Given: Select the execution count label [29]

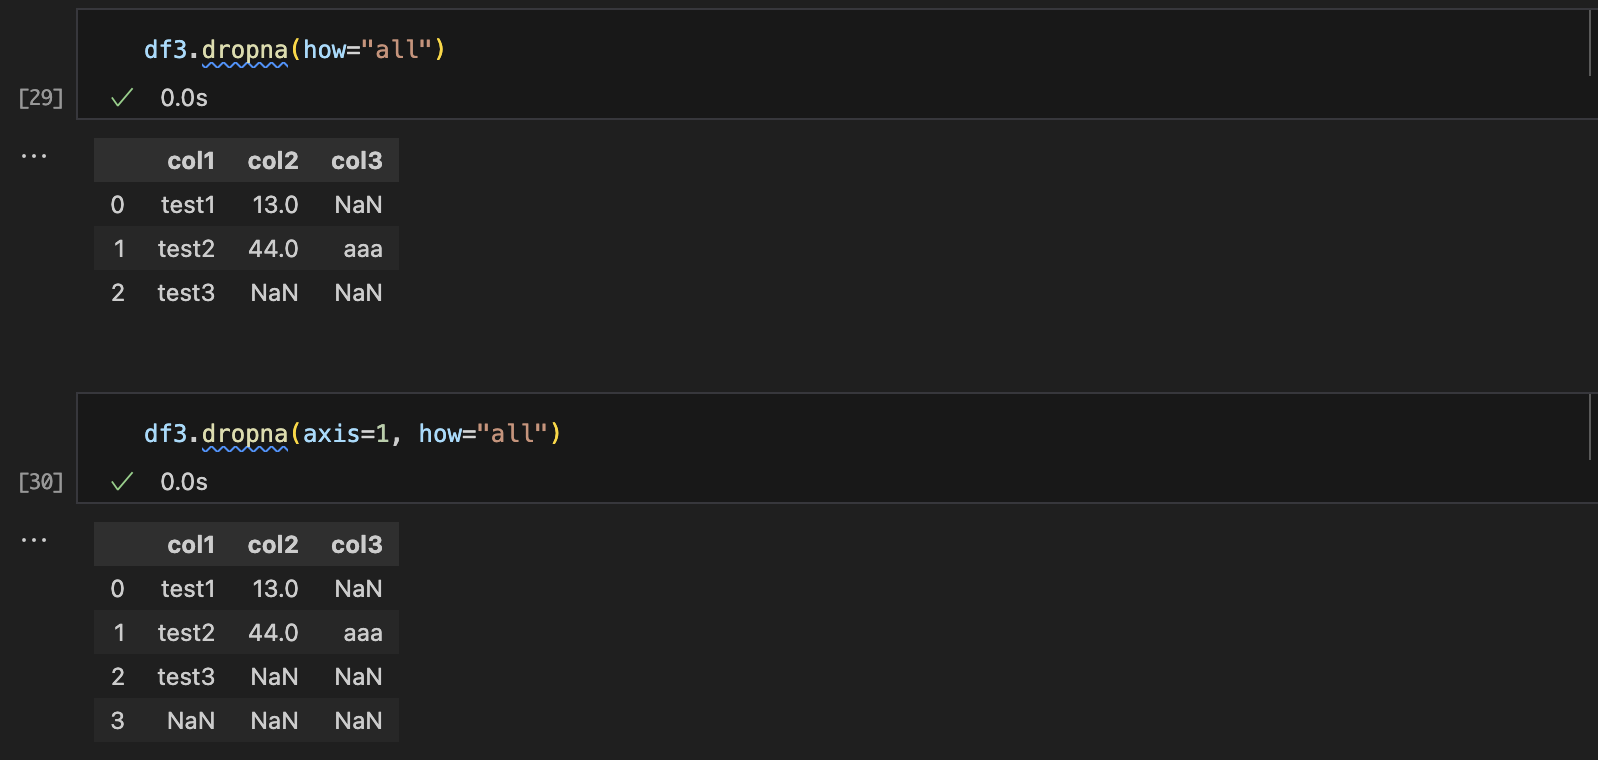Looking at the screenshot, I should tap(41, 98).
